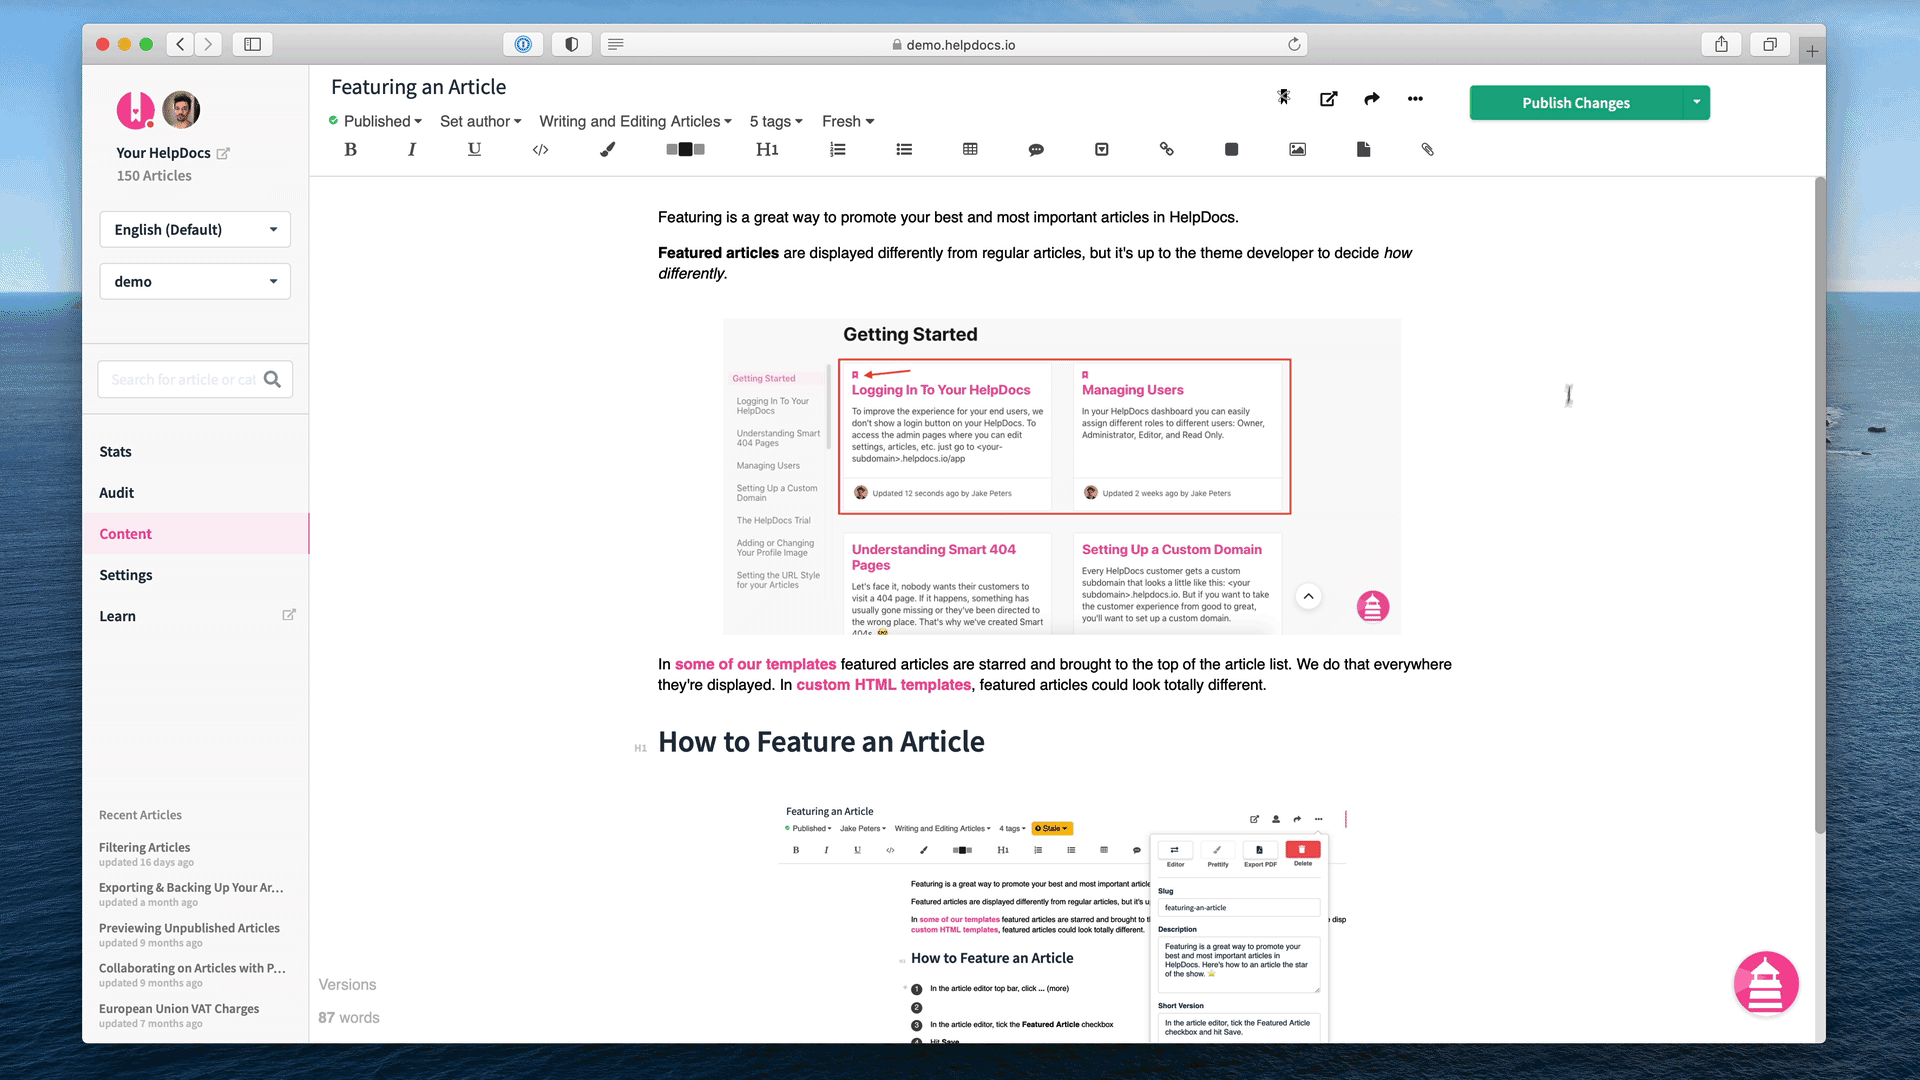This screenshot has width=1920, height=1080.
Task: Open English (Default) language selector
Action: point(195,229)
